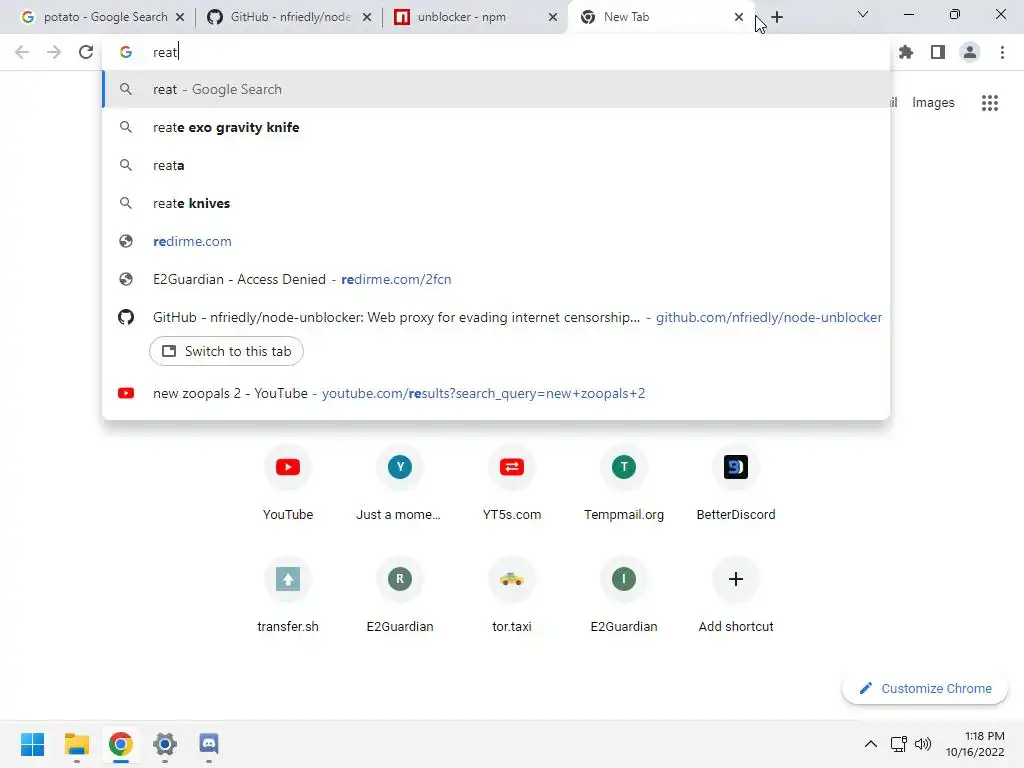
Task: Close the potato - Google Search tab
Action: (x=180, y=17)
